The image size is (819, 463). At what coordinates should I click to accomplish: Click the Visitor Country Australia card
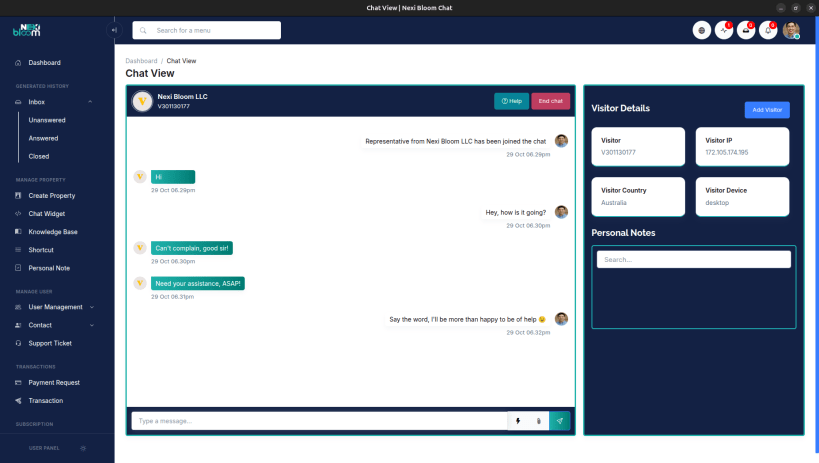(x=638, y=197)
